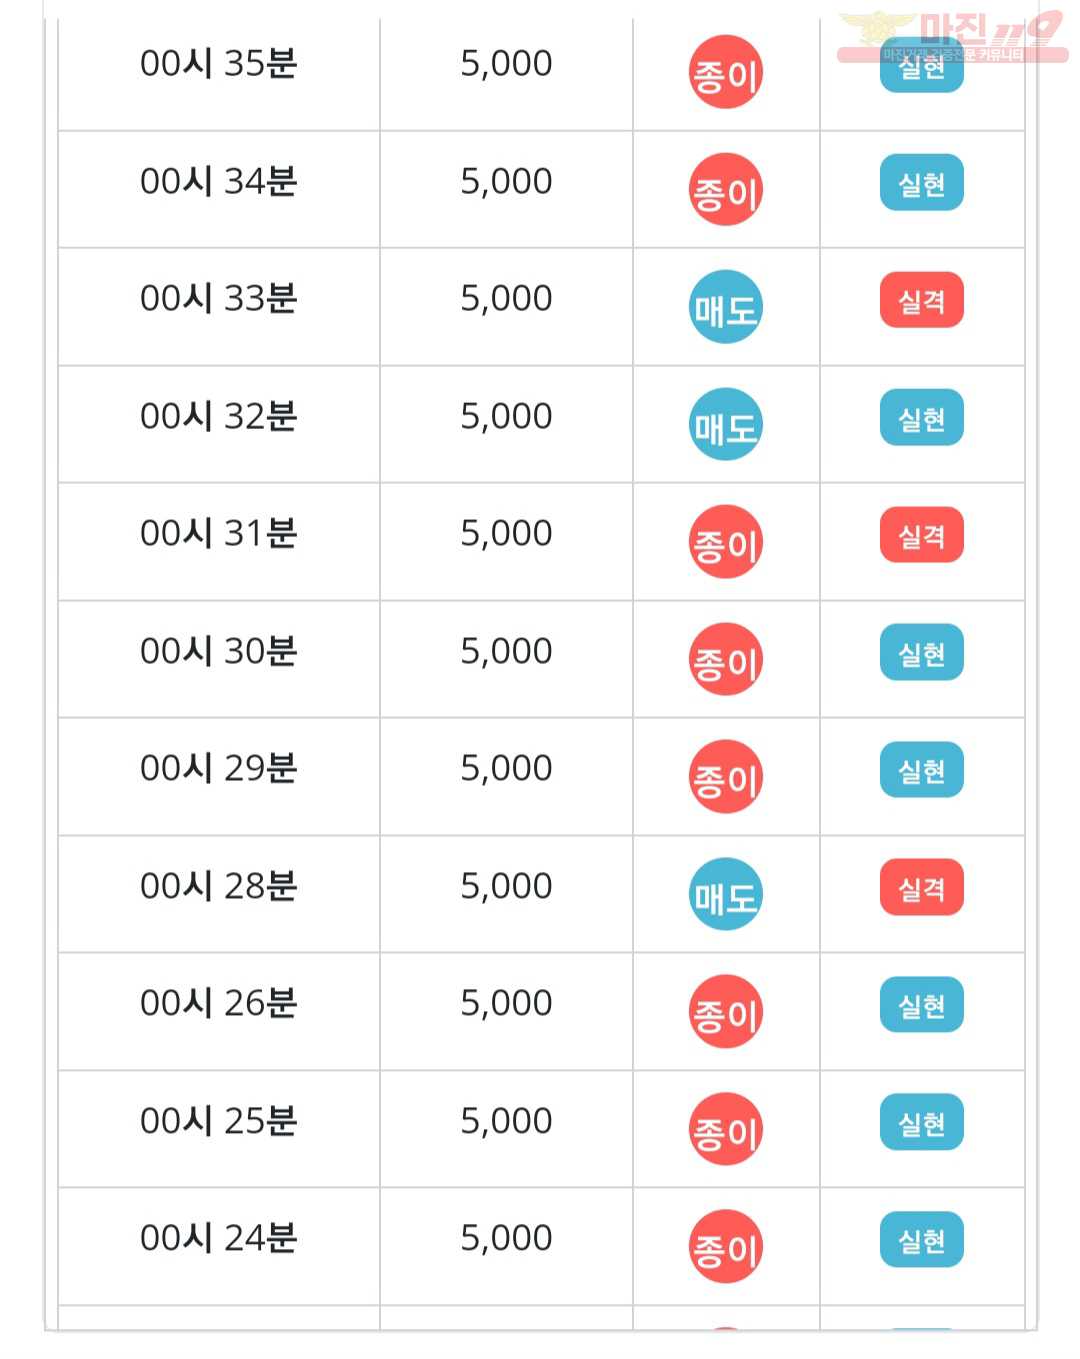Click the red 실격 badge at 00시 33분
The image size is (1080, 1359).
point(922,300)
